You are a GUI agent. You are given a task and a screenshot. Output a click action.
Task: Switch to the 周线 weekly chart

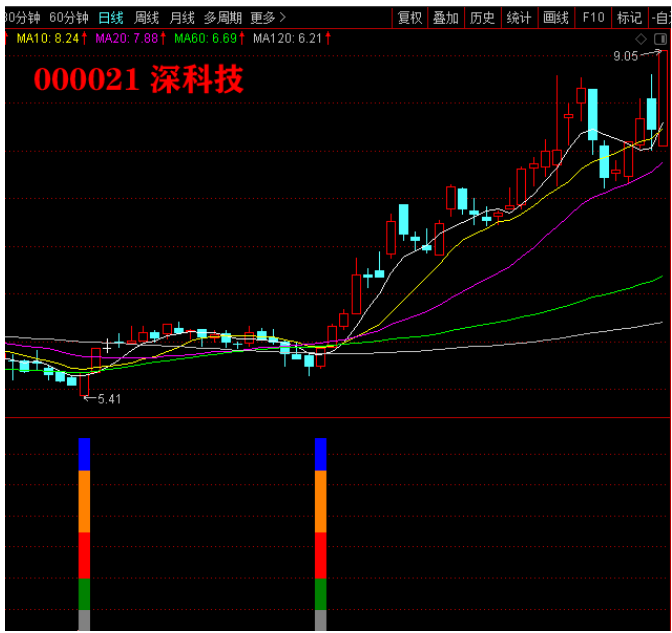click(146, 18)
